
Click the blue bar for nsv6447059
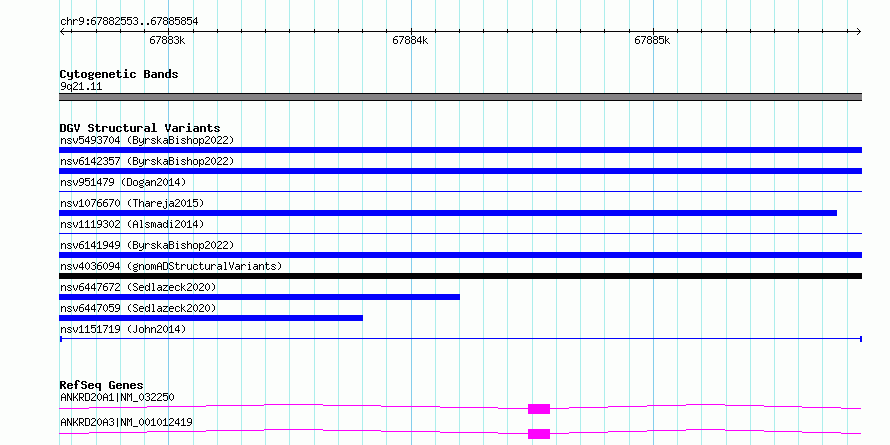click(211, 318)
